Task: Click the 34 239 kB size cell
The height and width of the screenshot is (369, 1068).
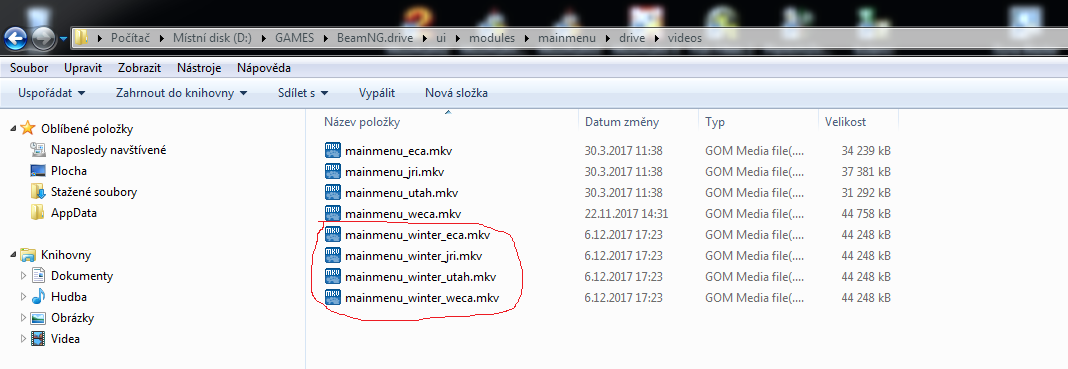Action: [866, 151]
